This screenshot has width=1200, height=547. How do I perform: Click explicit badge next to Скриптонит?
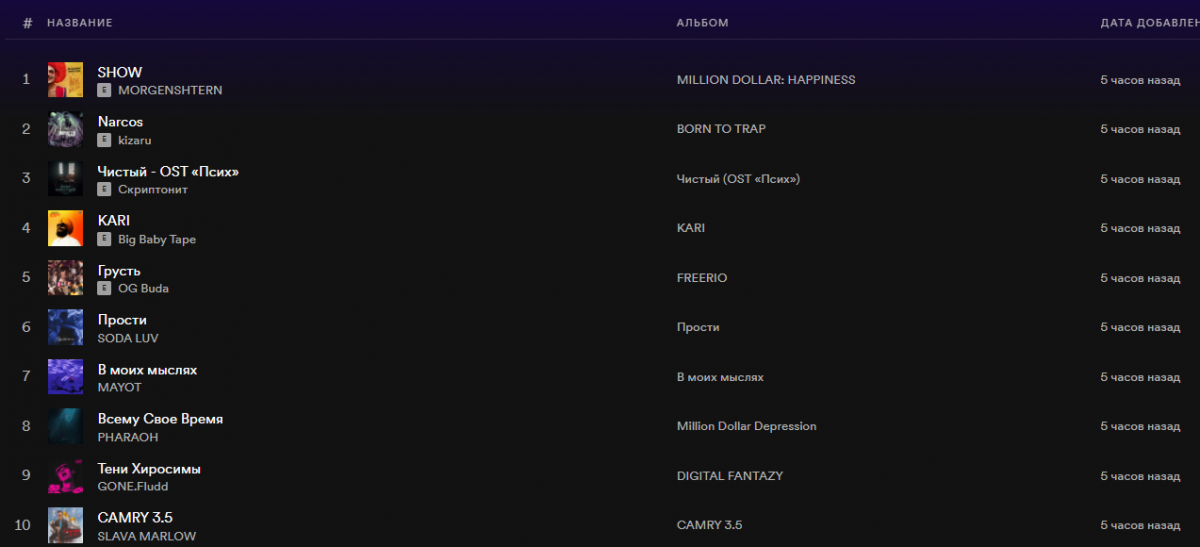[103, 189]
